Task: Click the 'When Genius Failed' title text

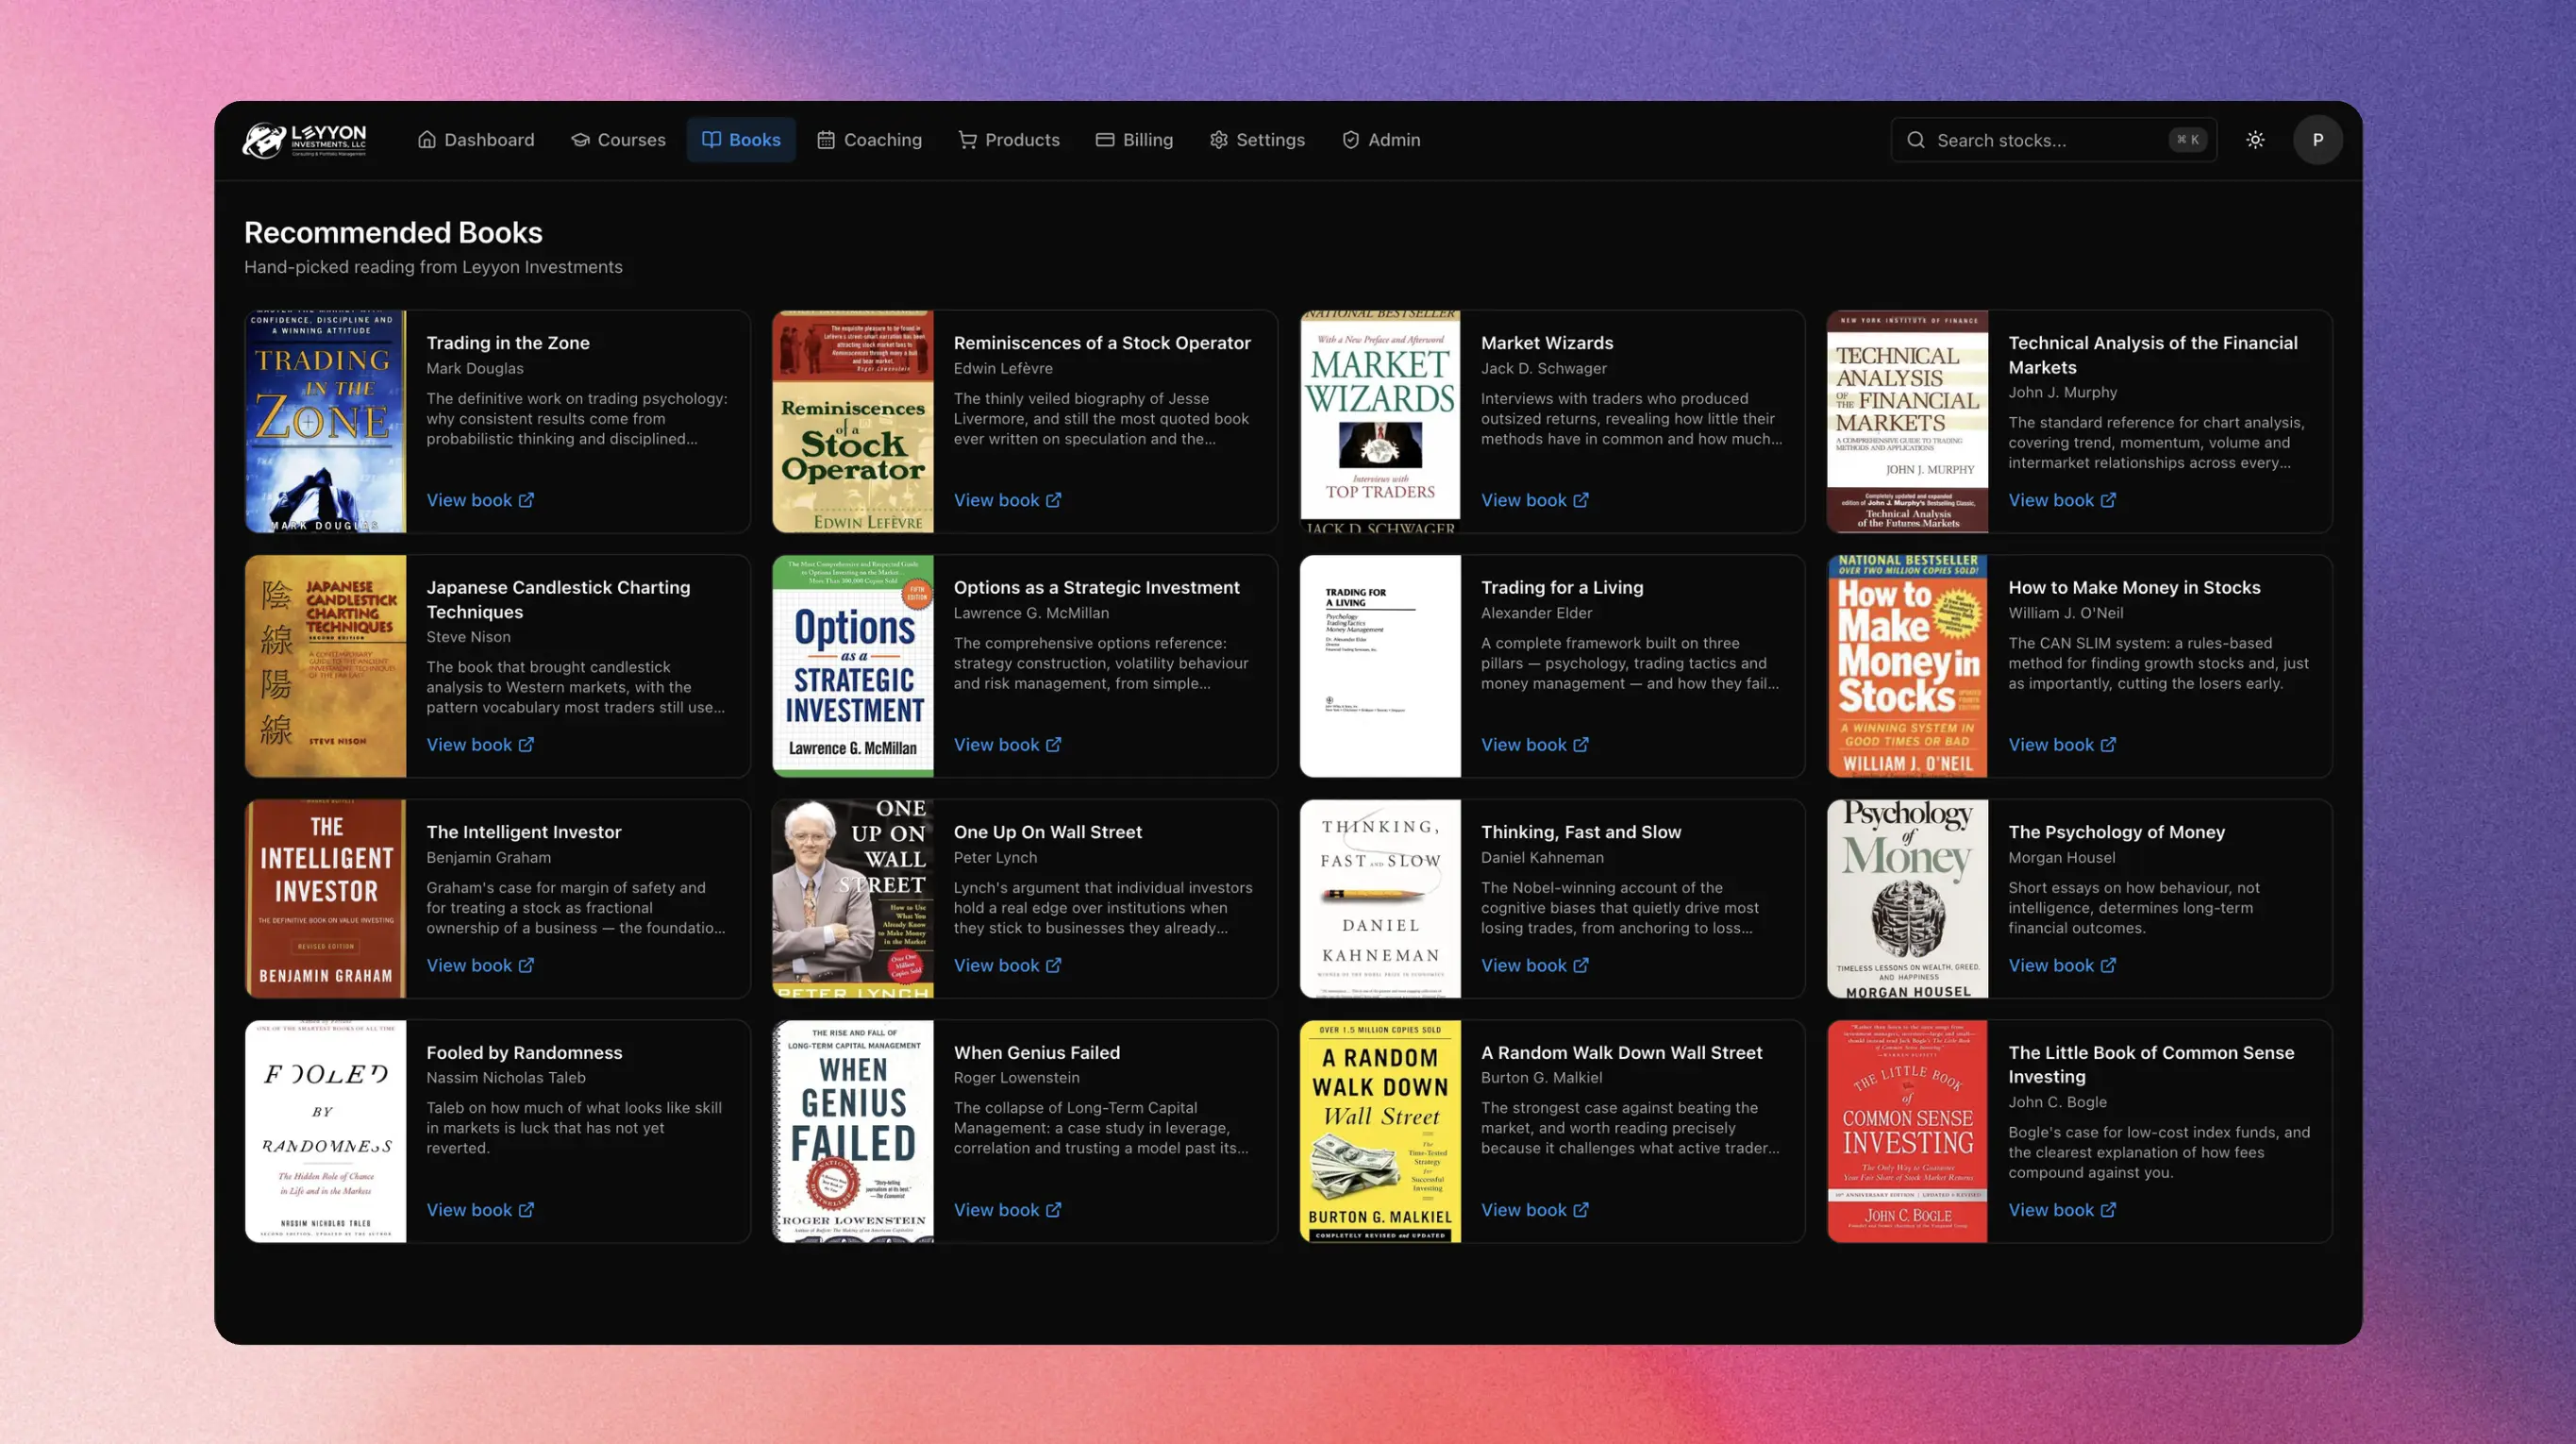Action: coord(1036,1053)
